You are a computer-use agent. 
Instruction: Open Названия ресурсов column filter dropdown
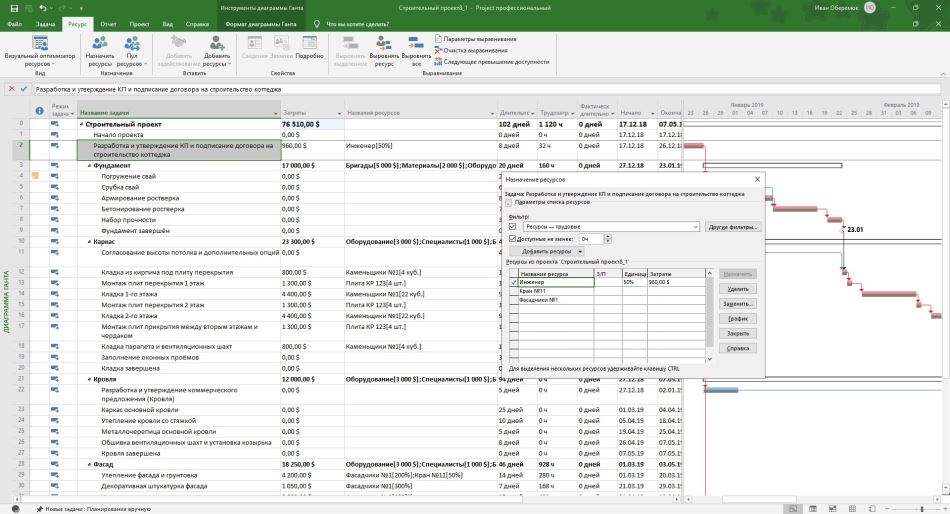pyautogui.click(x=492, y=113)
